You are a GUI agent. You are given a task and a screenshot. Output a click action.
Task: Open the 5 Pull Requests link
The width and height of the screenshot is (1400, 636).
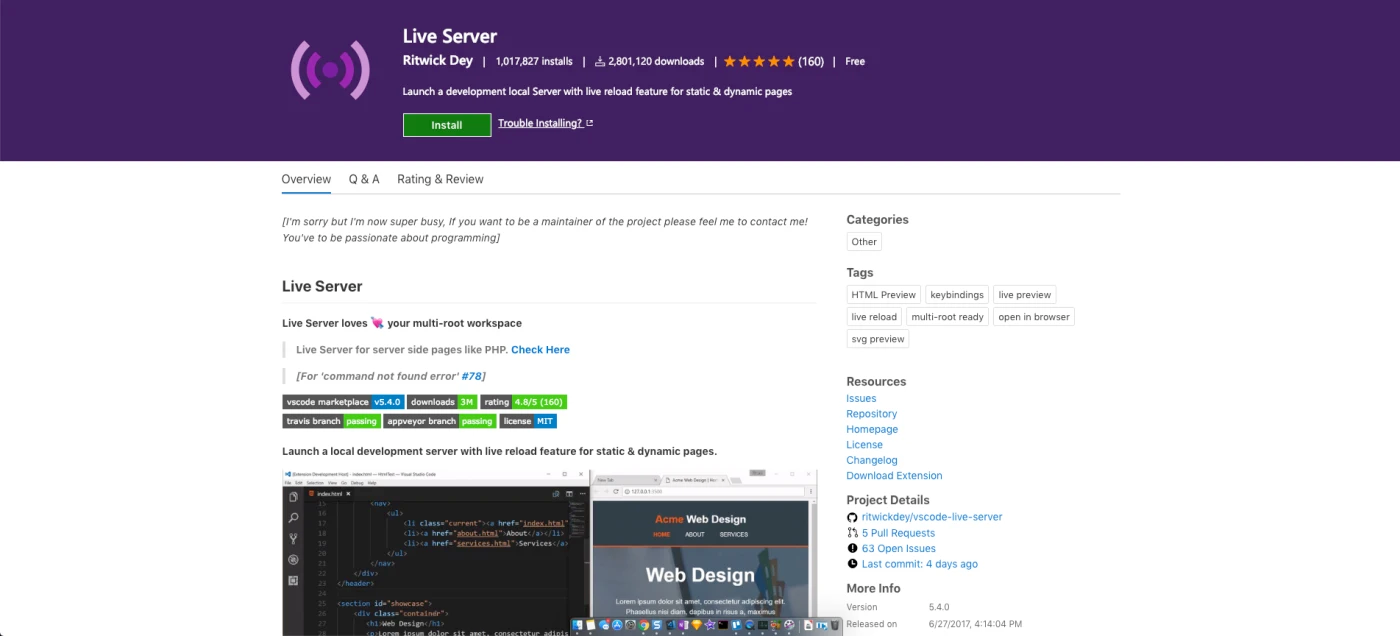click(x=898, y=533)
